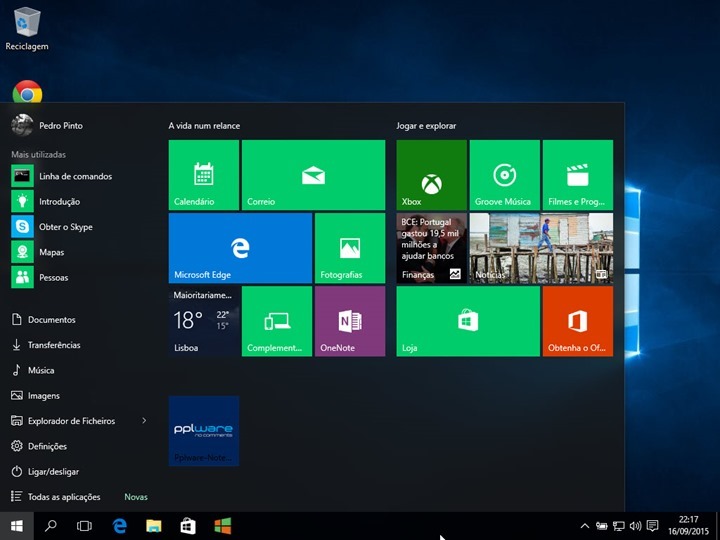Click Ligar/desligar power option
This screenshot has height=540, width=720.
click(45, 471)
